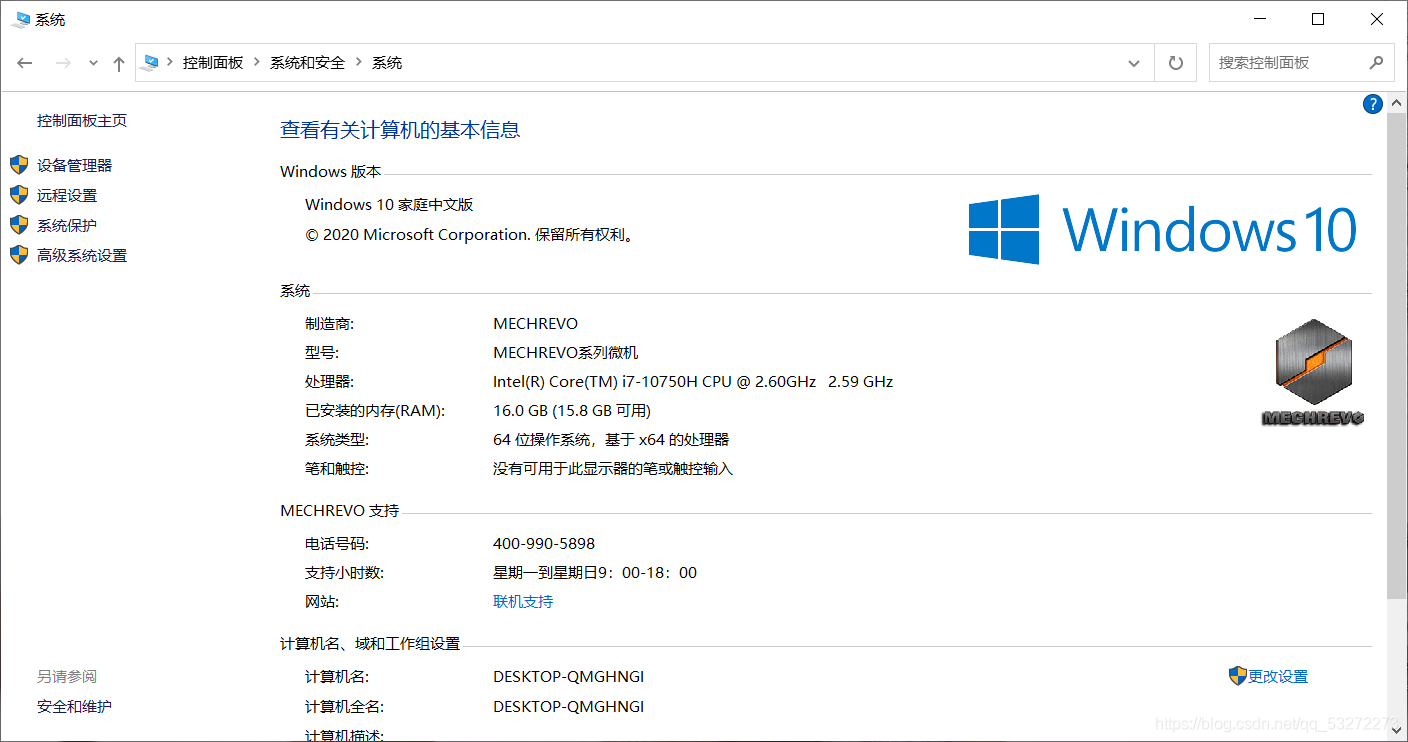The image size is (1408, 742).
Task: Open the address bar history dropdown
Action: coord(1134,63)
